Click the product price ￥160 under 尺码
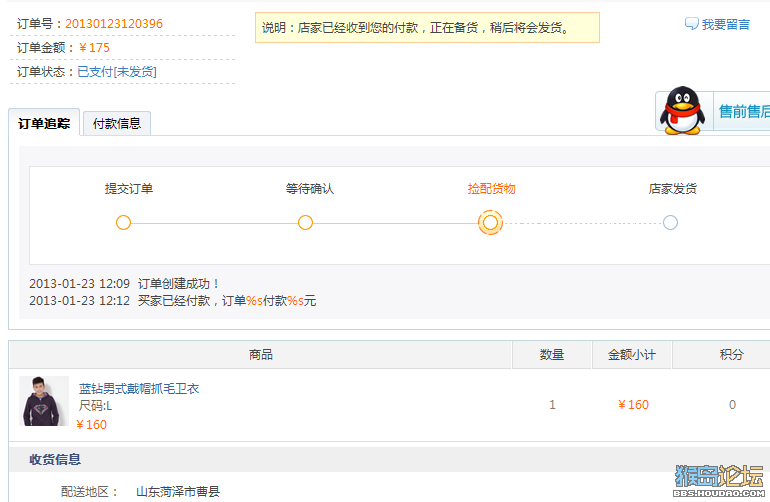The width and height of the screenshot is (770, 502). 91,424
